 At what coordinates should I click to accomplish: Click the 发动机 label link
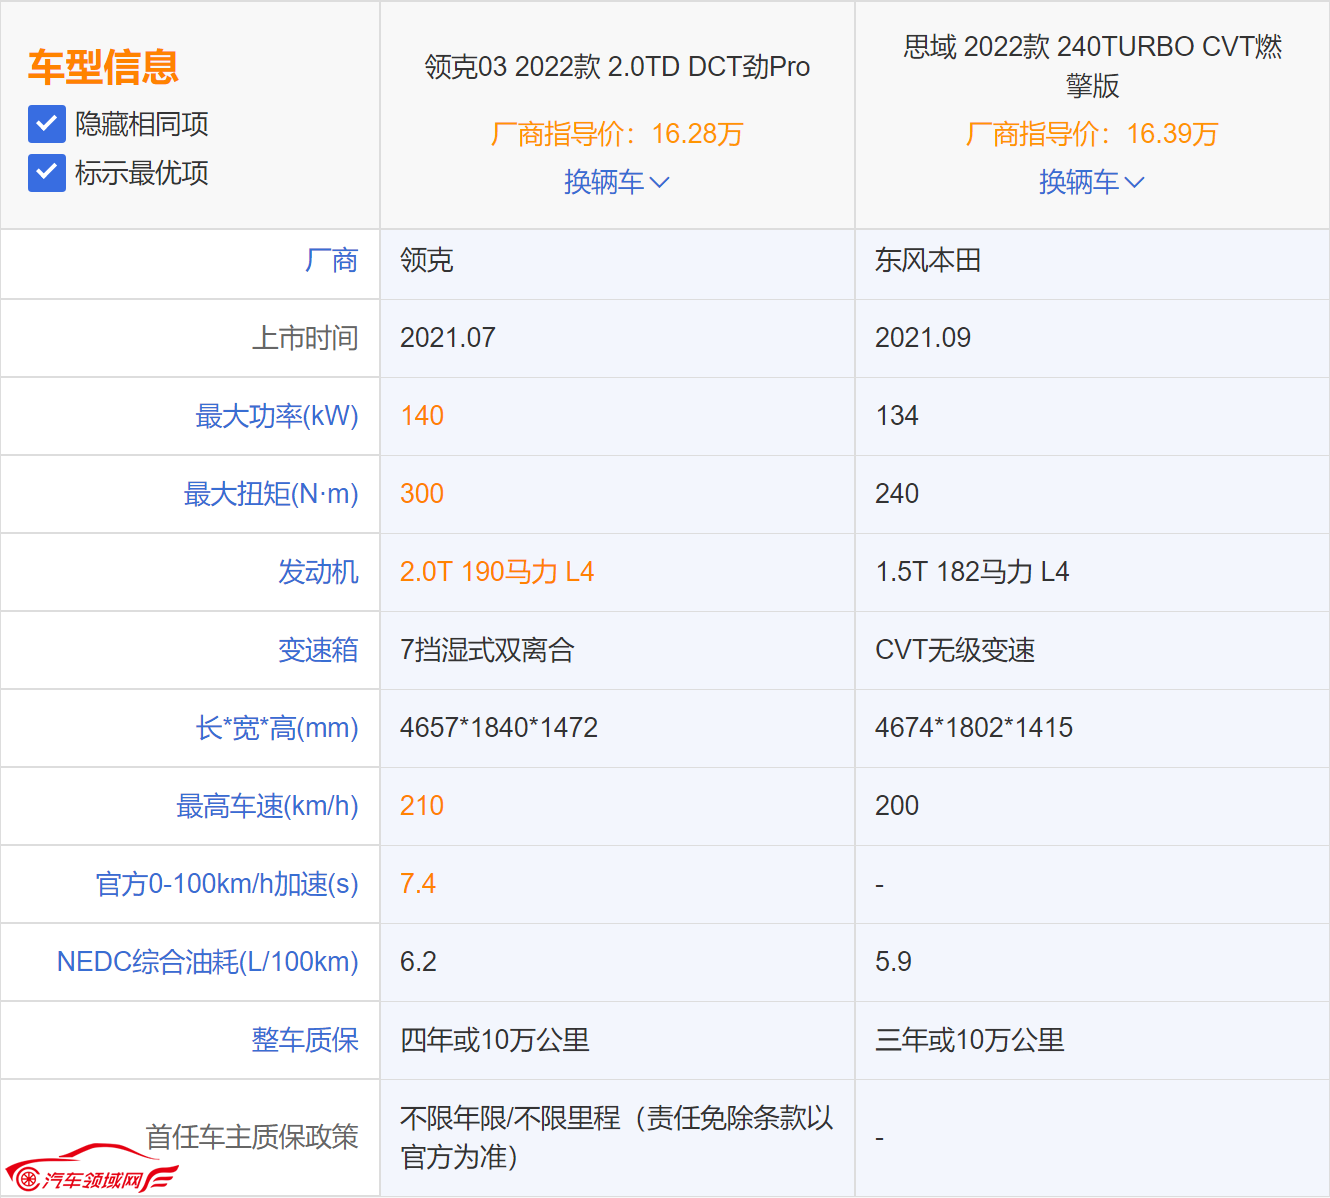point(318,572)
